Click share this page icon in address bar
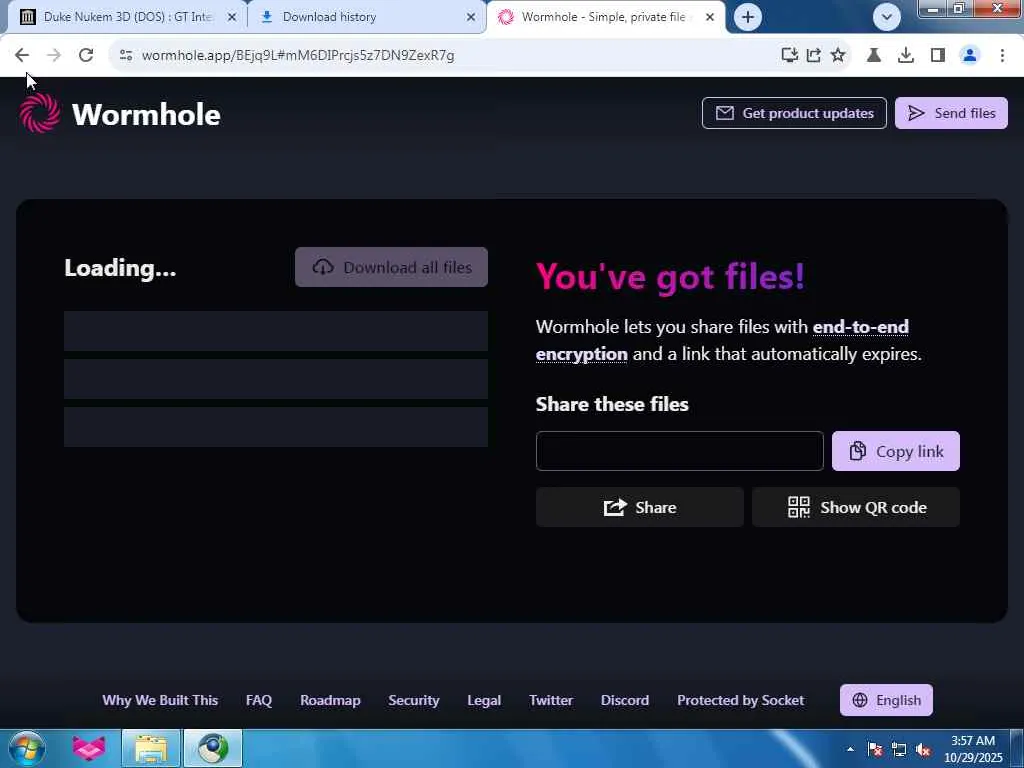The image size is (1024, 768). tap(814, 56)
